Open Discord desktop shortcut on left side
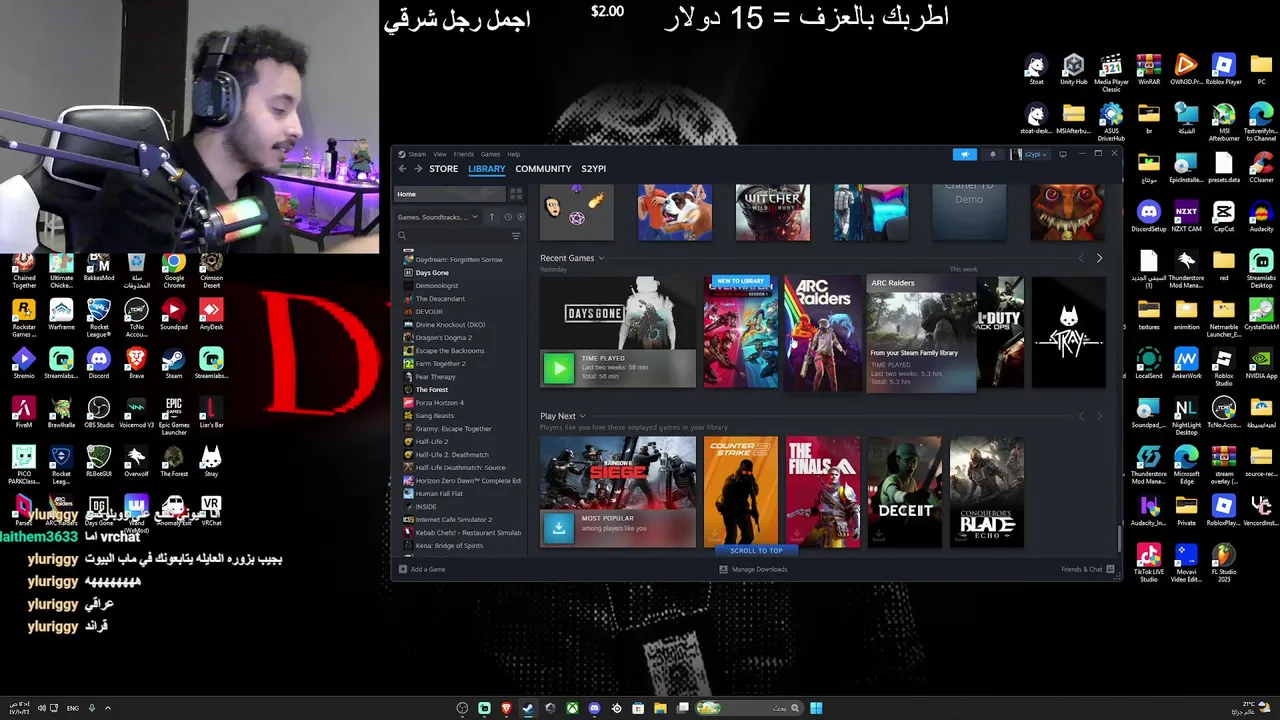 pyautogui.click(x=98, y=363)
